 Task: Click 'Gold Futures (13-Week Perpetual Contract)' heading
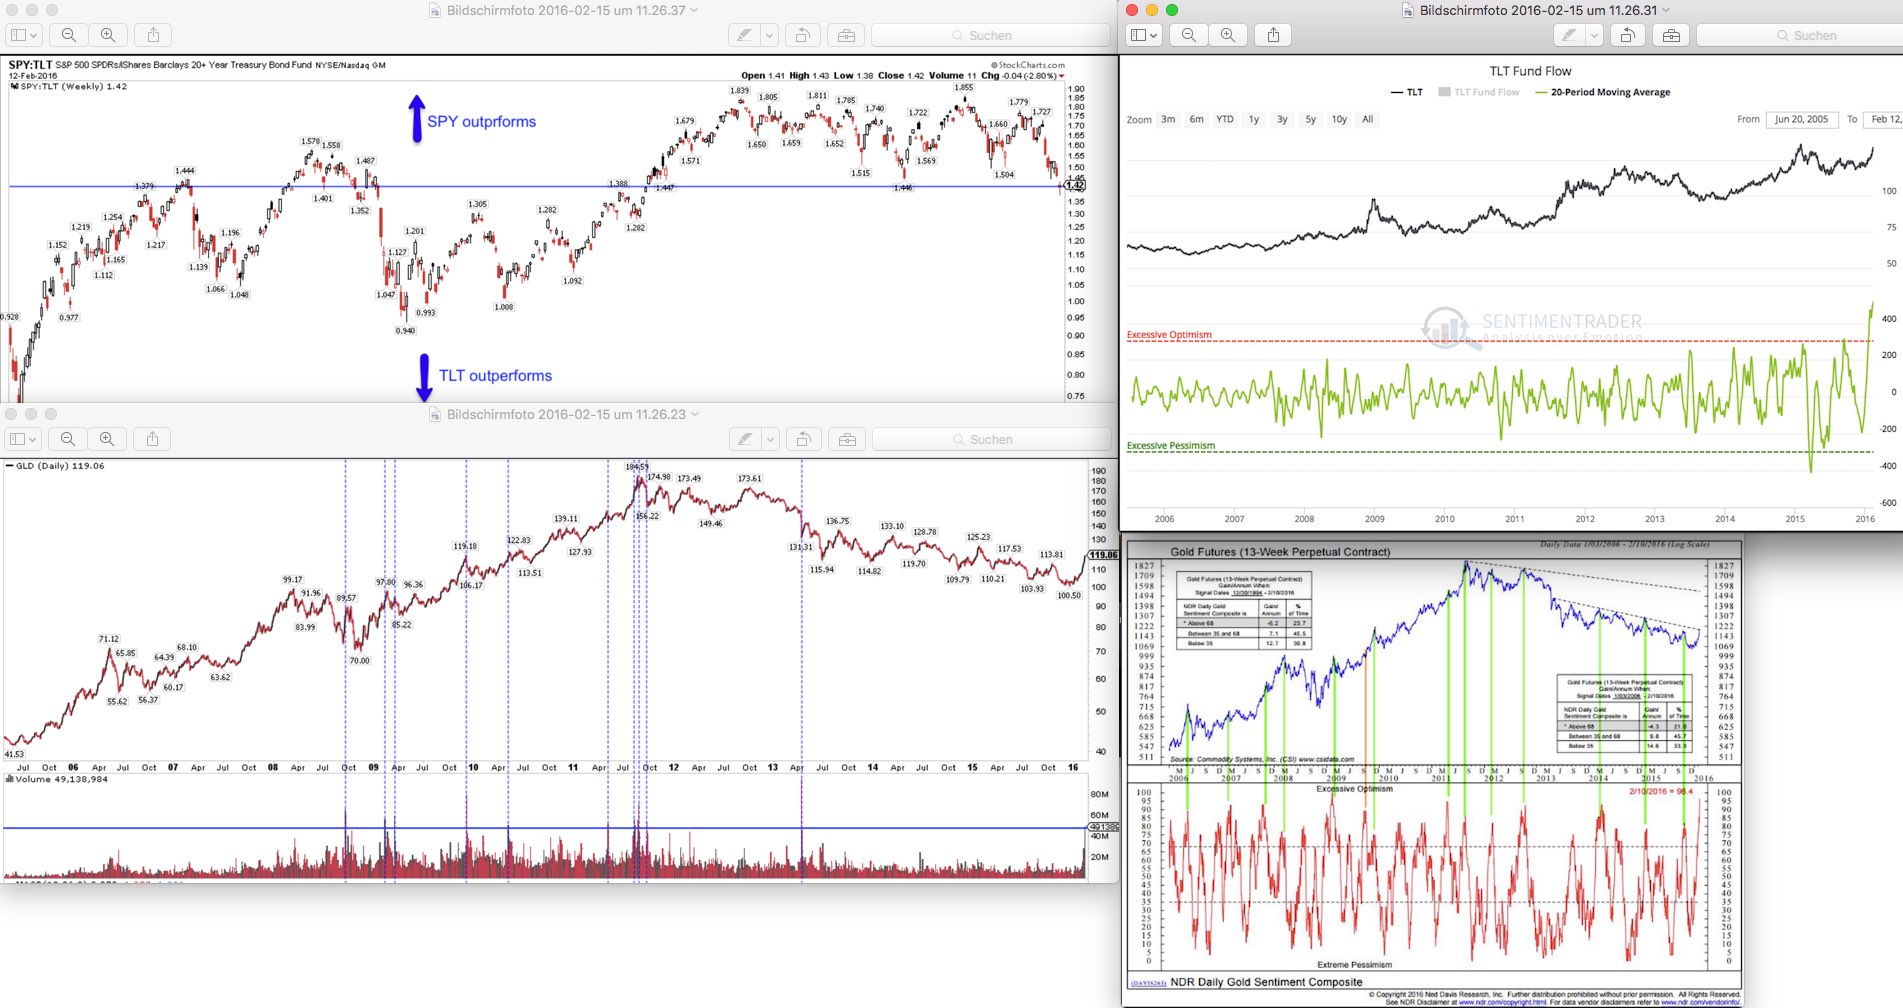[x=1280, y=552]
